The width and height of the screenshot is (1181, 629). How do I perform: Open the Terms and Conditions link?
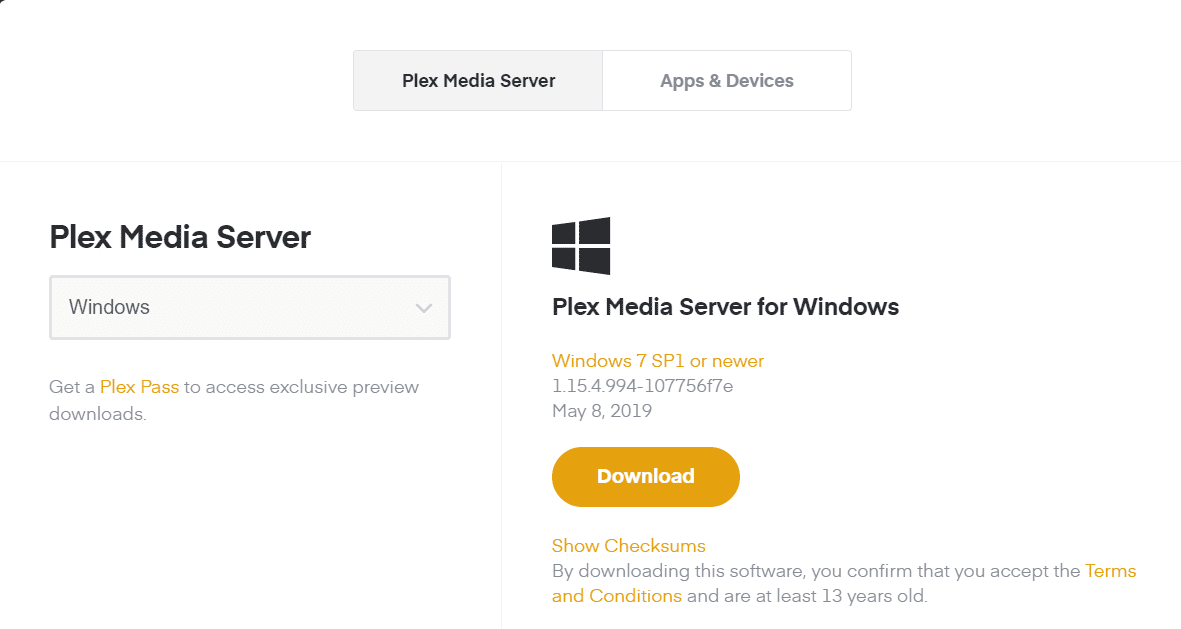1111,570
